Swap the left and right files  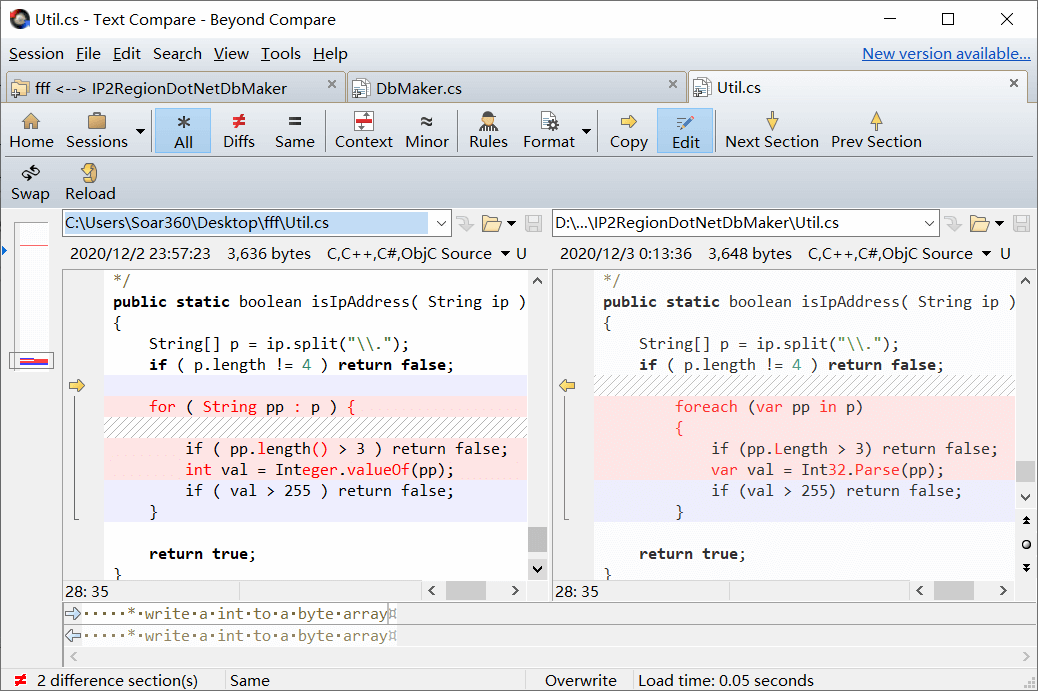pos(30,182)
